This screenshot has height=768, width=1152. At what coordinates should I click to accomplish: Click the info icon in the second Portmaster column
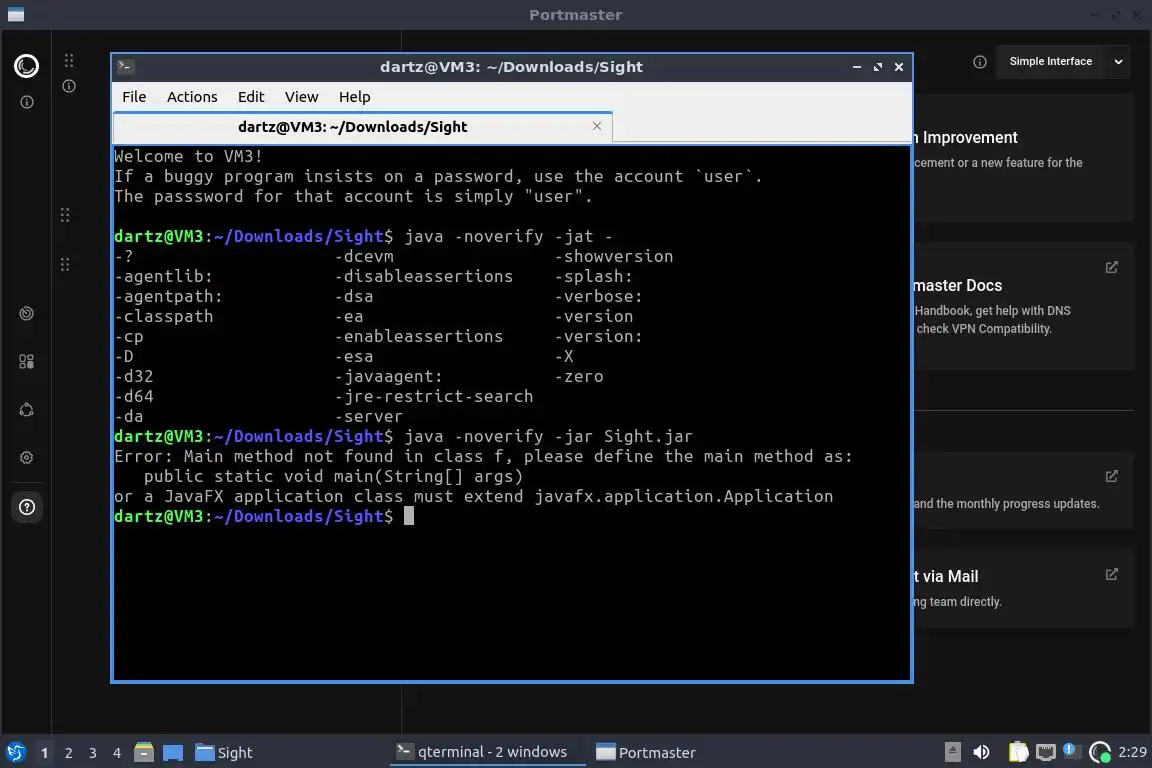click(69, 86)
